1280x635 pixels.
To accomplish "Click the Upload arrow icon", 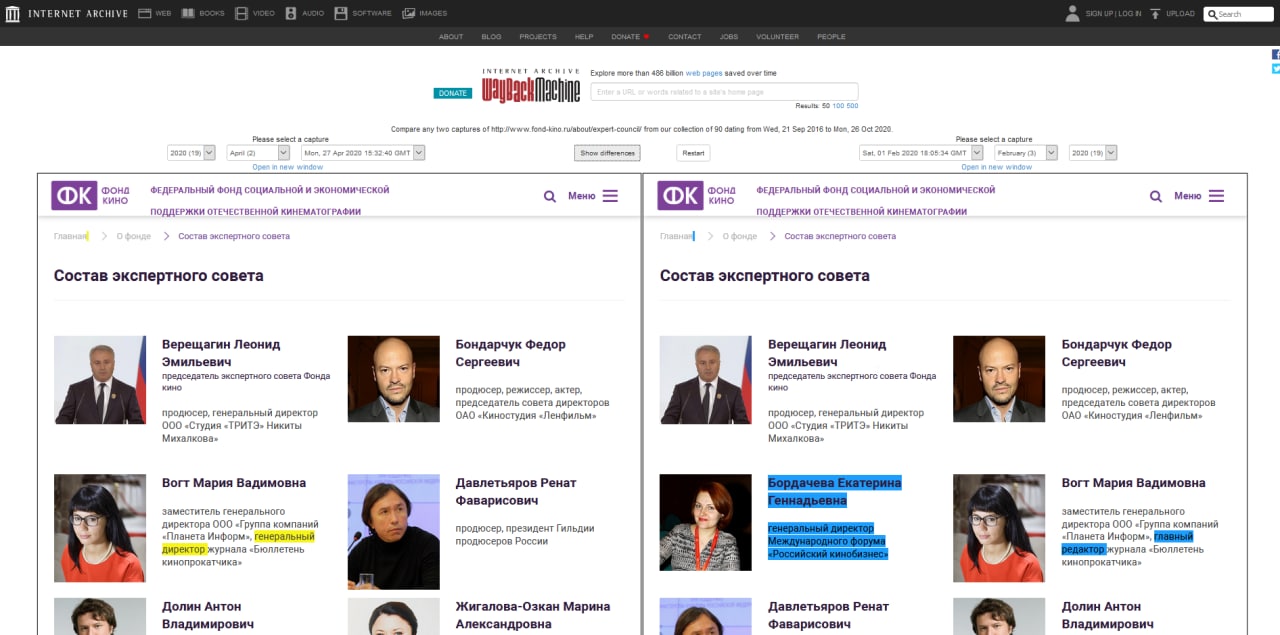I will (x=1155, y=13).
